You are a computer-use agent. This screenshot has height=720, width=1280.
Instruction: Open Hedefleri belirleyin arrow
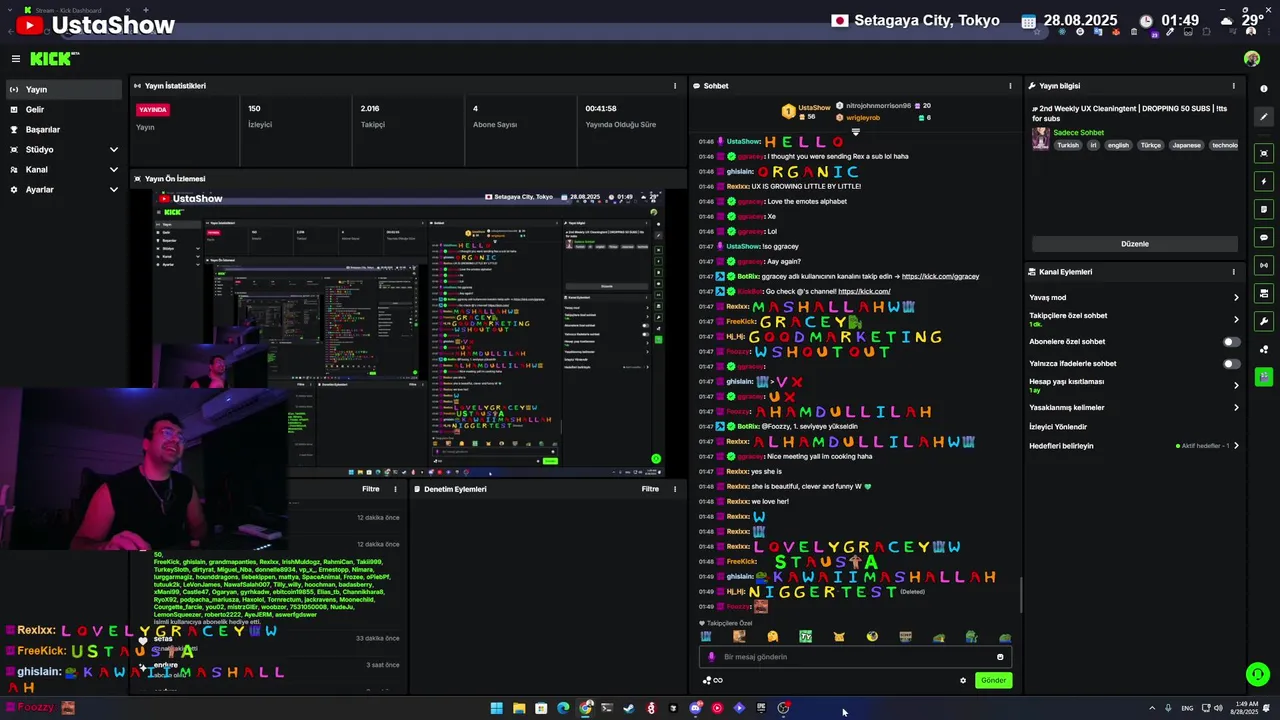(x=1235, y=446)
